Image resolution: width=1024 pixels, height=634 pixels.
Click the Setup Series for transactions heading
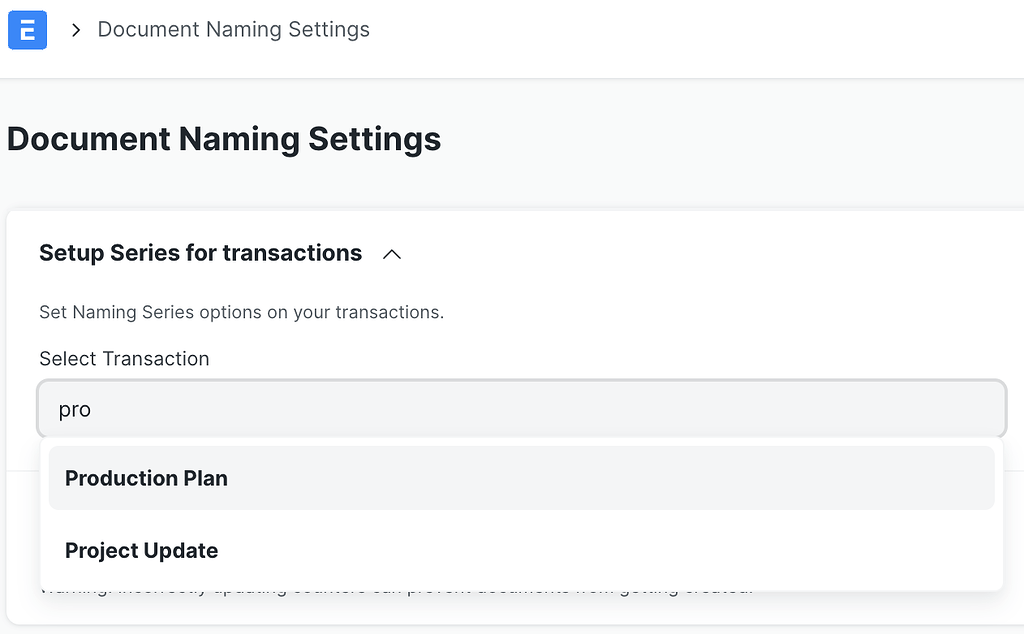200,253
